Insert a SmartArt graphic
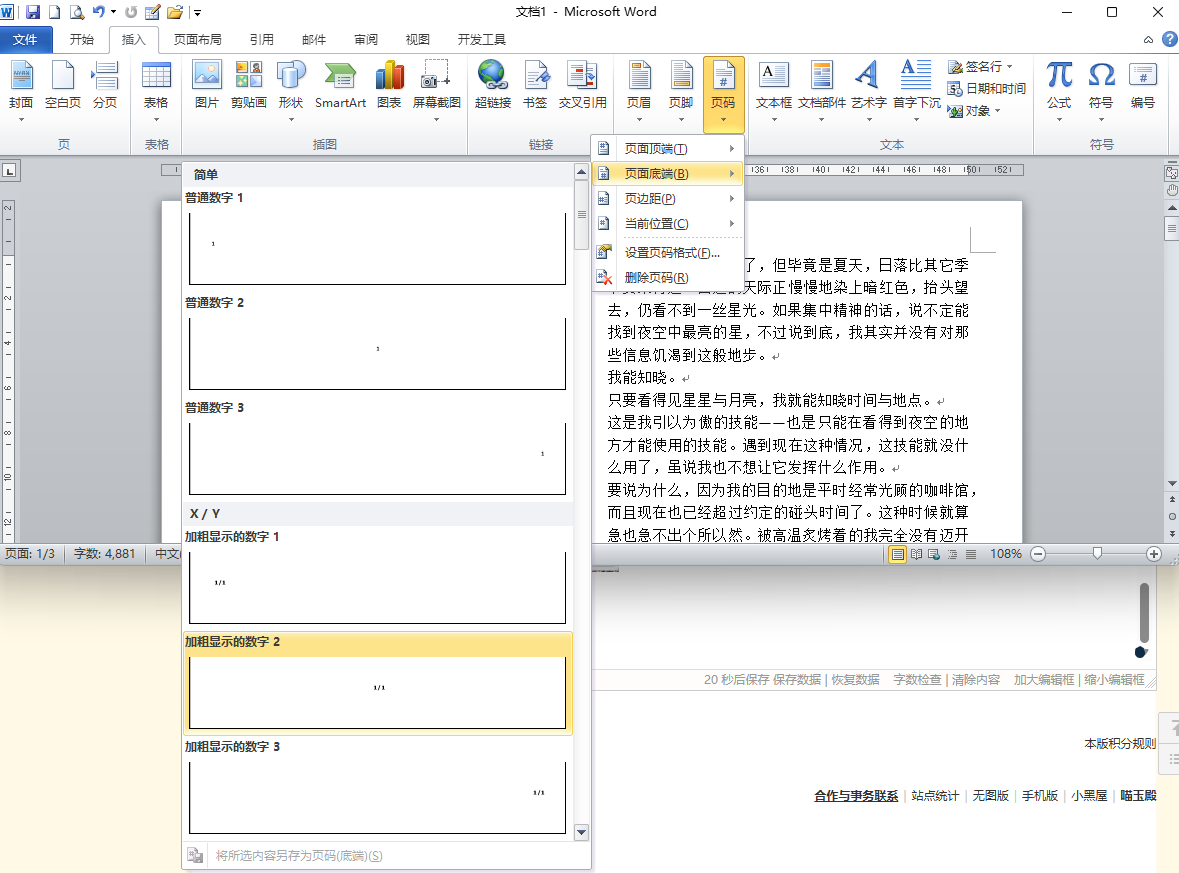Viewport: 1179px width, 873px height. [340, 85]
